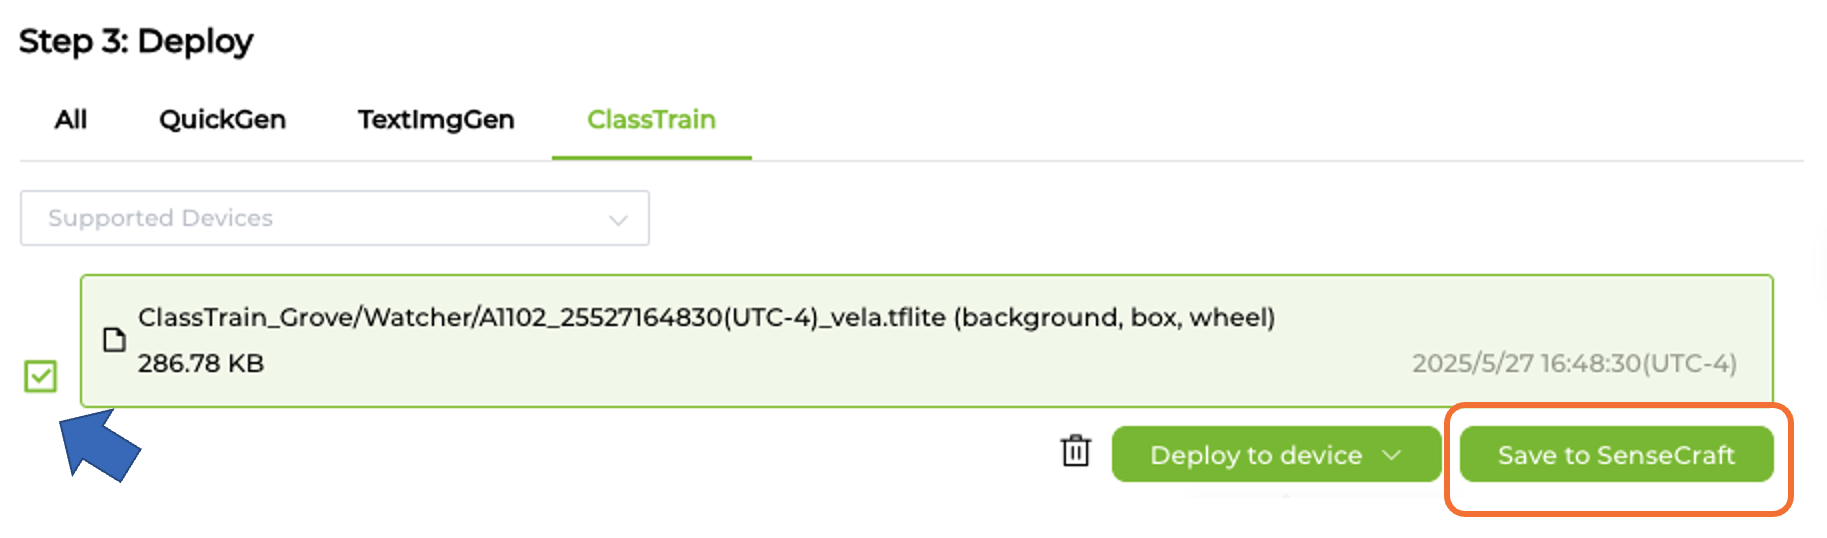Go to the ClassTrain tab
Image resolution: width=1827 pixels, height=538 pixels.
[x=651, y=120]
